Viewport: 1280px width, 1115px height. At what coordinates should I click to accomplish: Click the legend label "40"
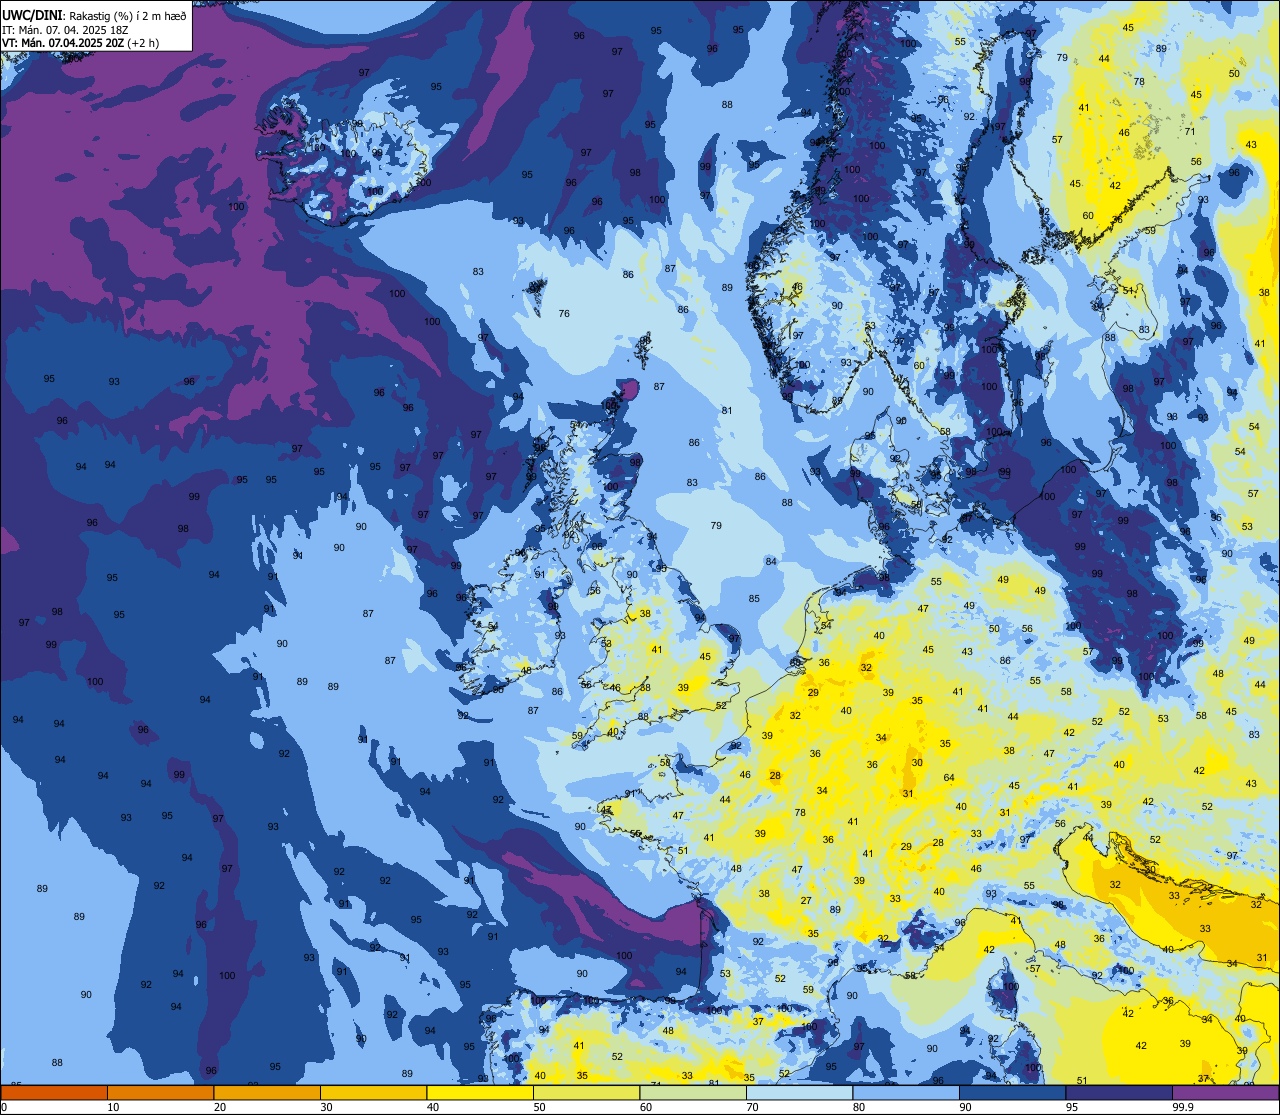433,1107
